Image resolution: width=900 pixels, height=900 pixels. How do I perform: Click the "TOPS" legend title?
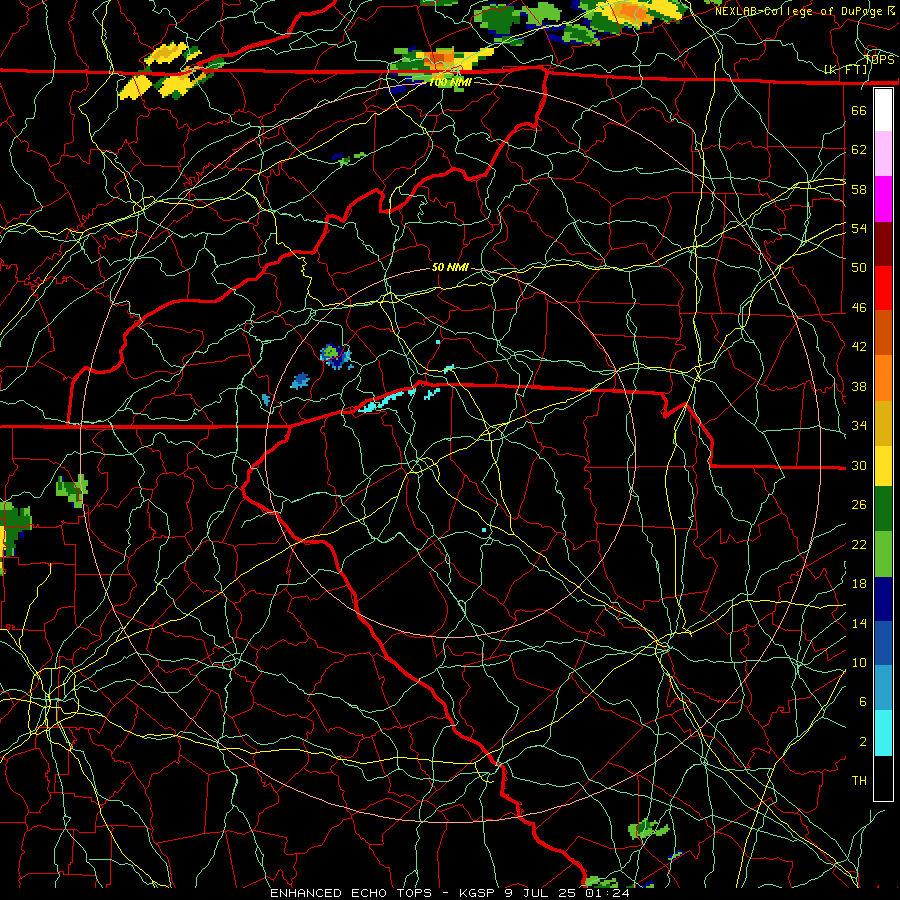click(x=879, y=60)
